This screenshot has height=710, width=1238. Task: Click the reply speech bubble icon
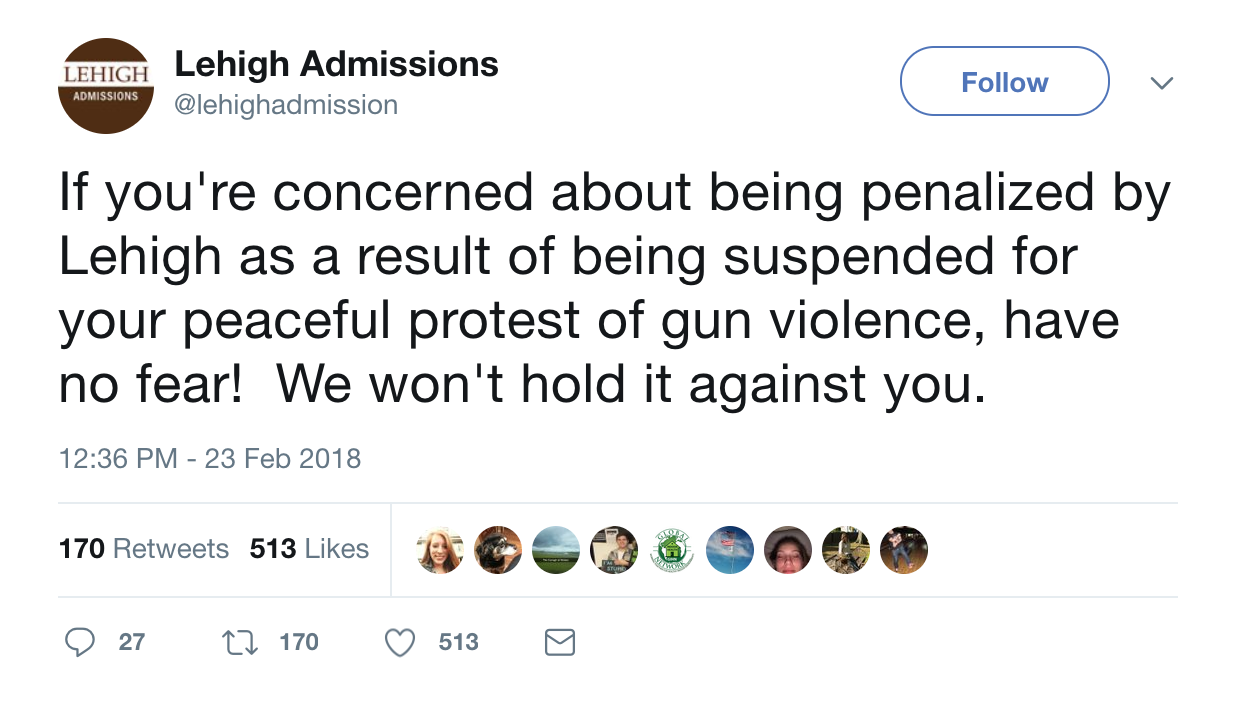pos(80,642)
